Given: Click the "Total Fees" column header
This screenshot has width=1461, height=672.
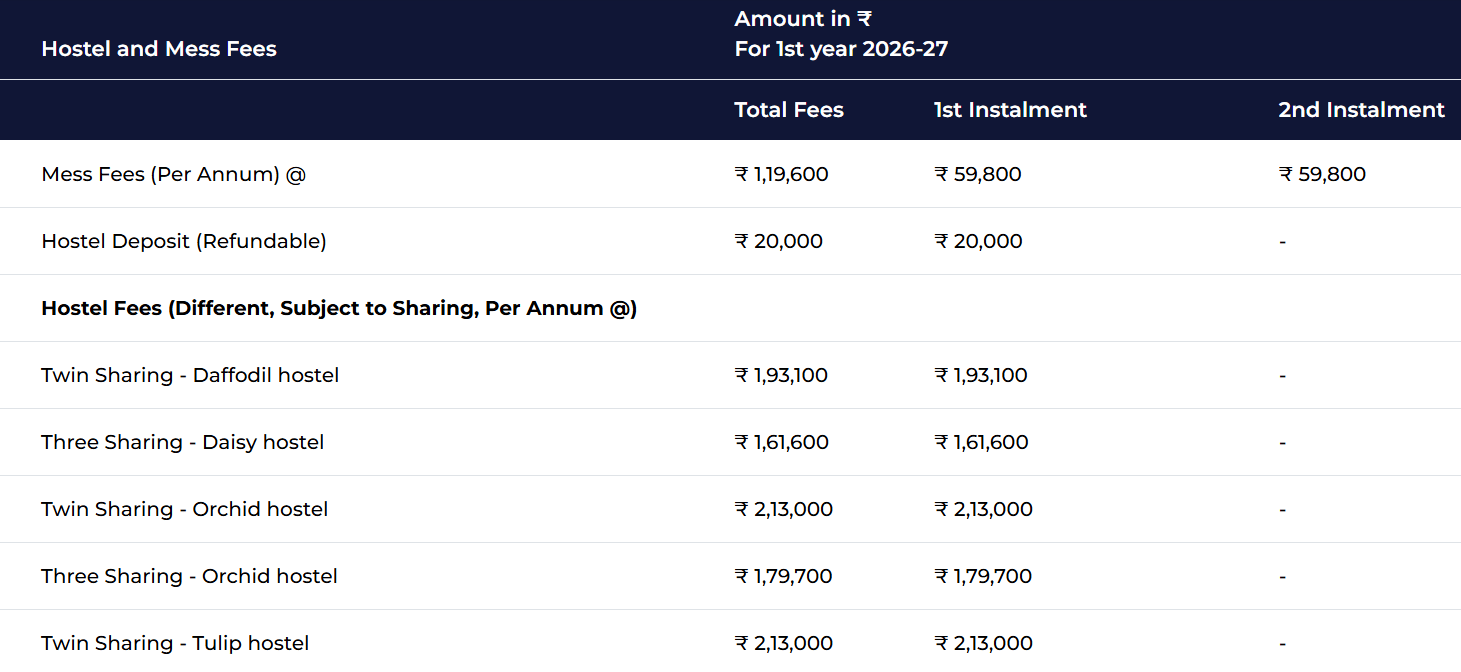Looking at the screenshot, I should [789, 110].
